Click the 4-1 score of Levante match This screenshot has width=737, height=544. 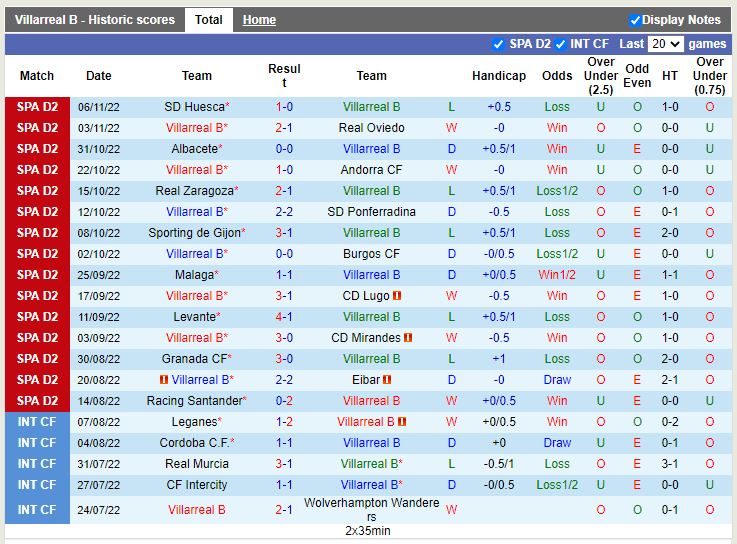pos(284,317)
